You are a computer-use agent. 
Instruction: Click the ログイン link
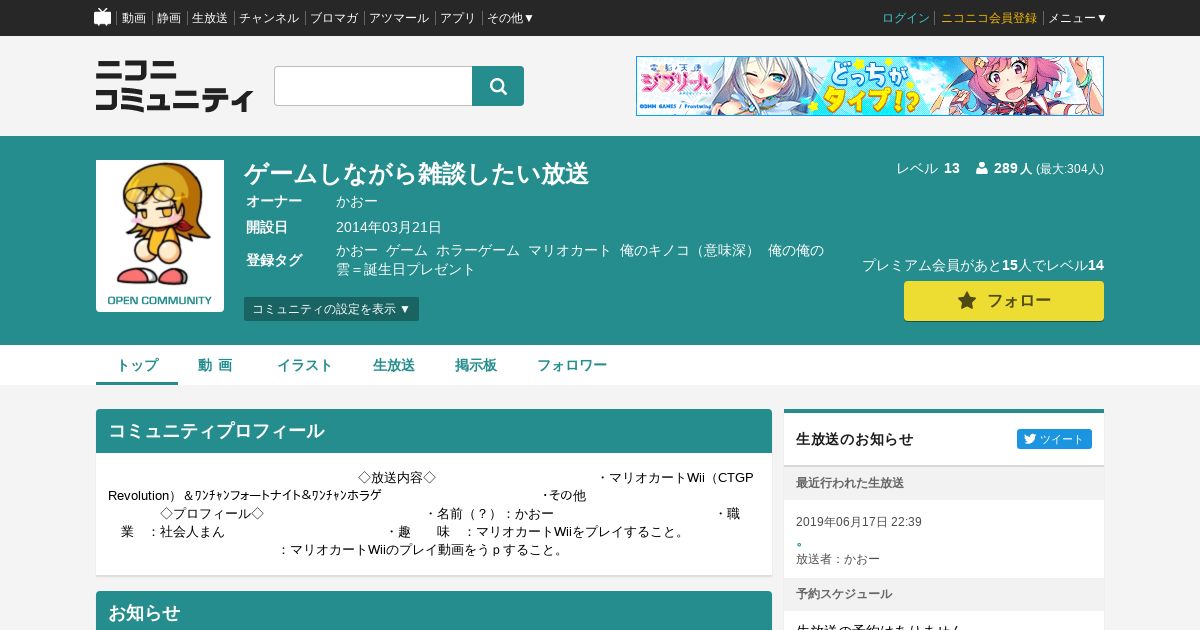tap(906, 18)
